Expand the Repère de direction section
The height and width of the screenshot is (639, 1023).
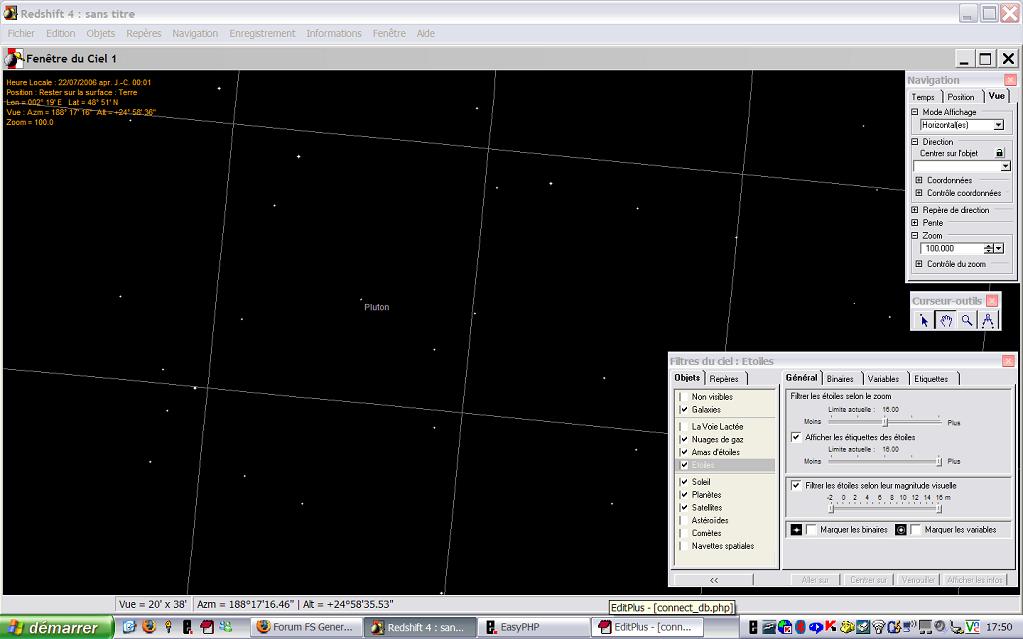[x=915, y=210]
